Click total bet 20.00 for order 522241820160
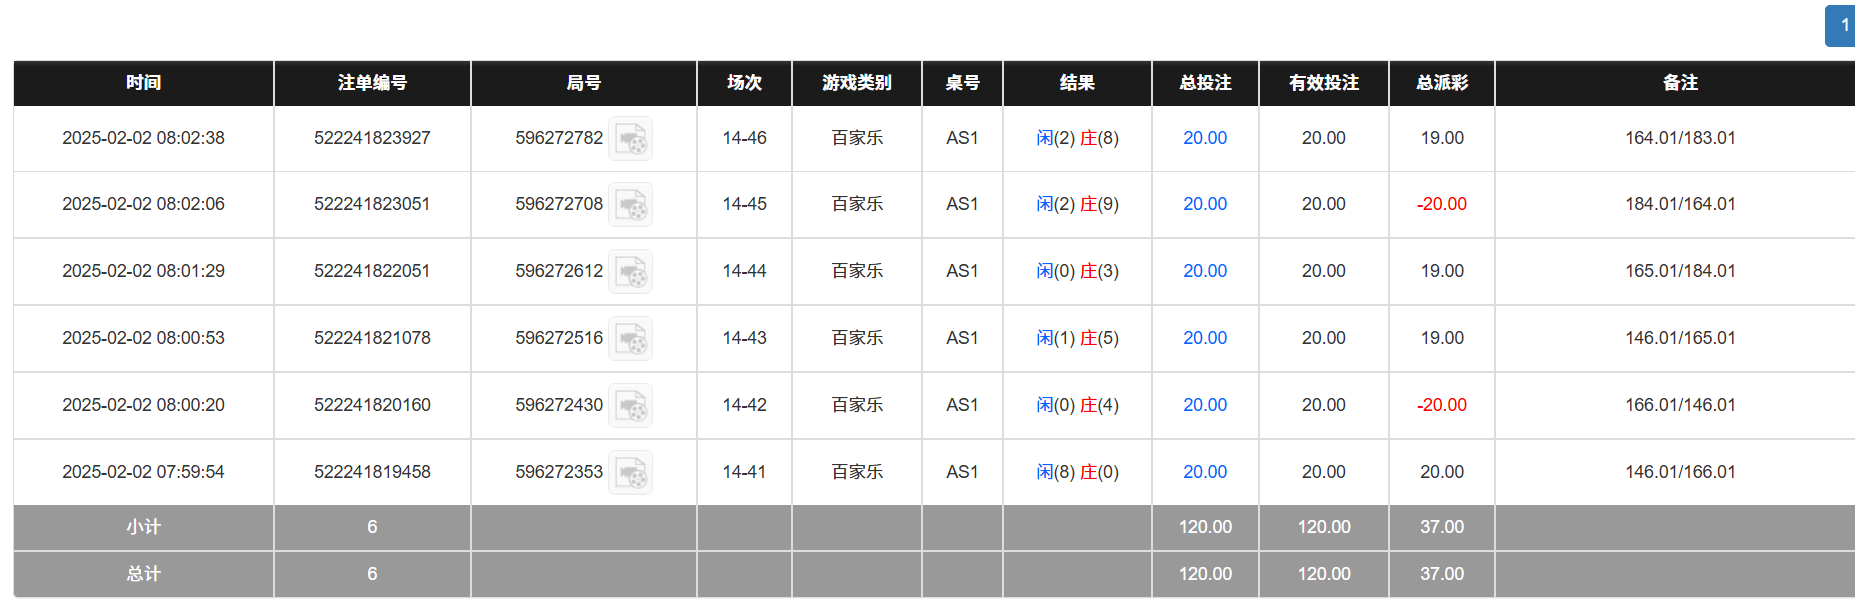 point(1205,405)
